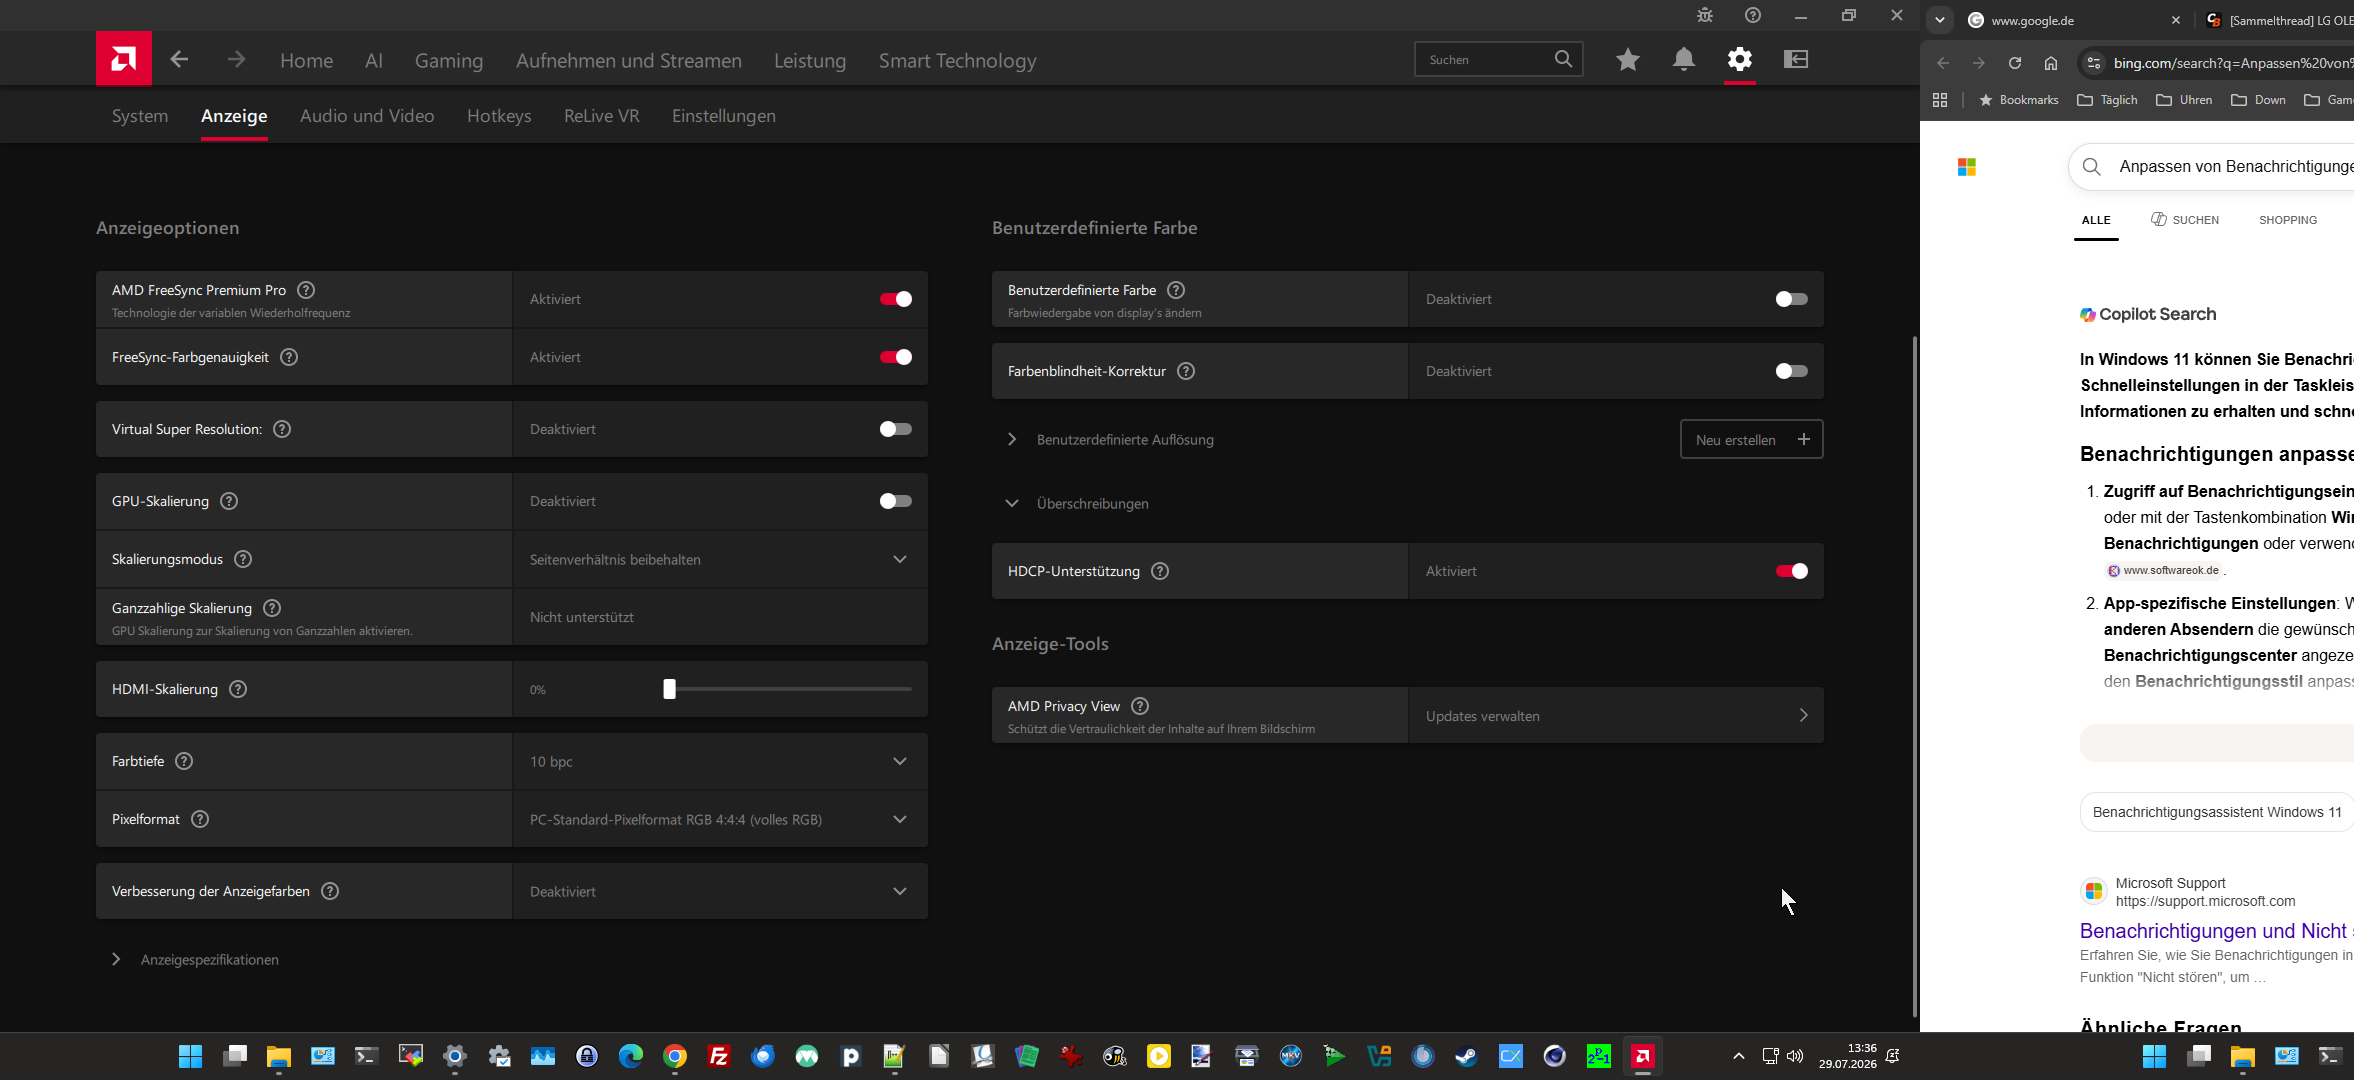Collapse Überschreibungen section

point(1080,503)
